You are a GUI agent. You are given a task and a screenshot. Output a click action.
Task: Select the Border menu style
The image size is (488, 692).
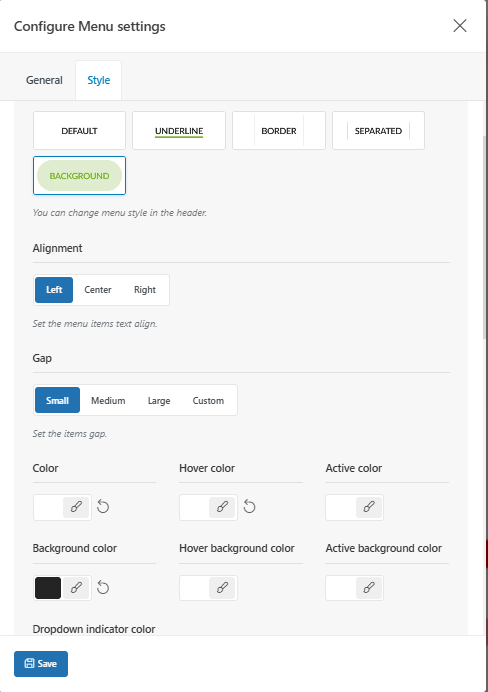pos(279,131)
